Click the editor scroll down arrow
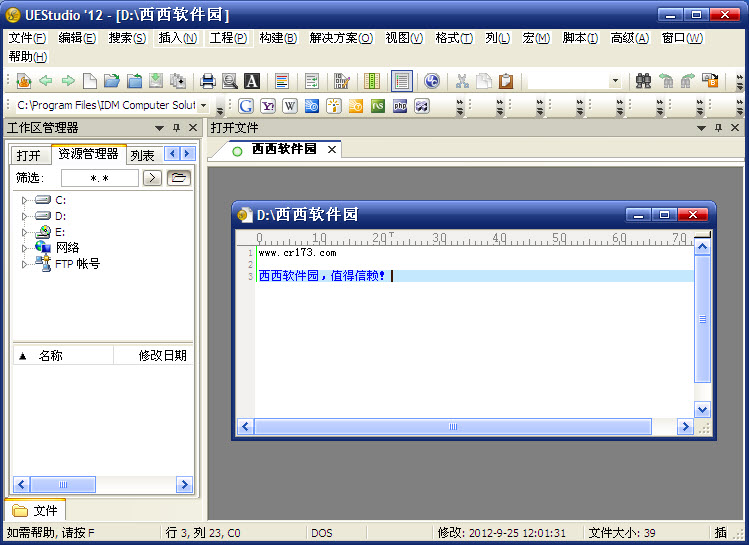Image resolution: width=749 pixels, height=545 pixels. point(702,409)
